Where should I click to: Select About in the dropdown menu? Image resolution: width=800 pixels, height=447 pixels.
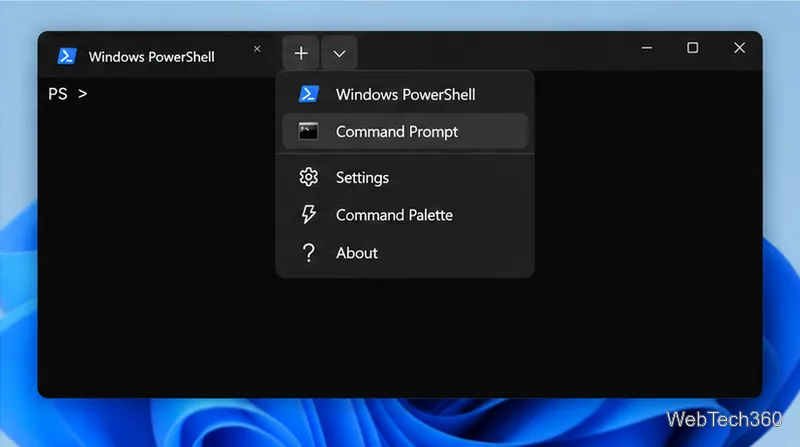click(405, 253)
